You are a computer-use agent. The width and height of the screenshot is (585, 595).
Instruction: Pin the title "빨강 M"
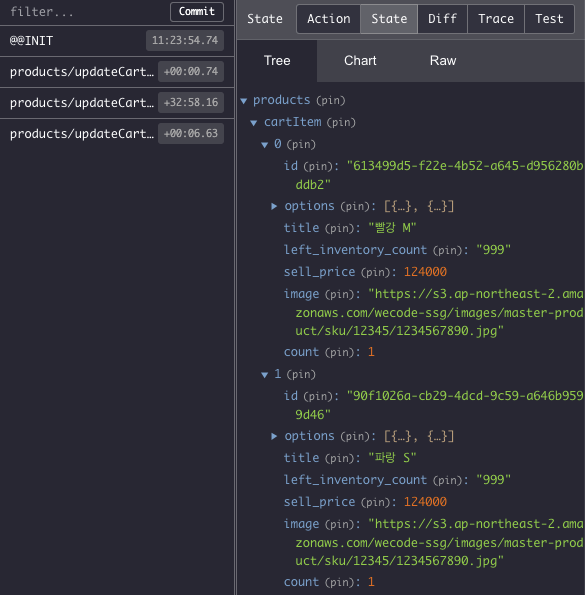340,228
